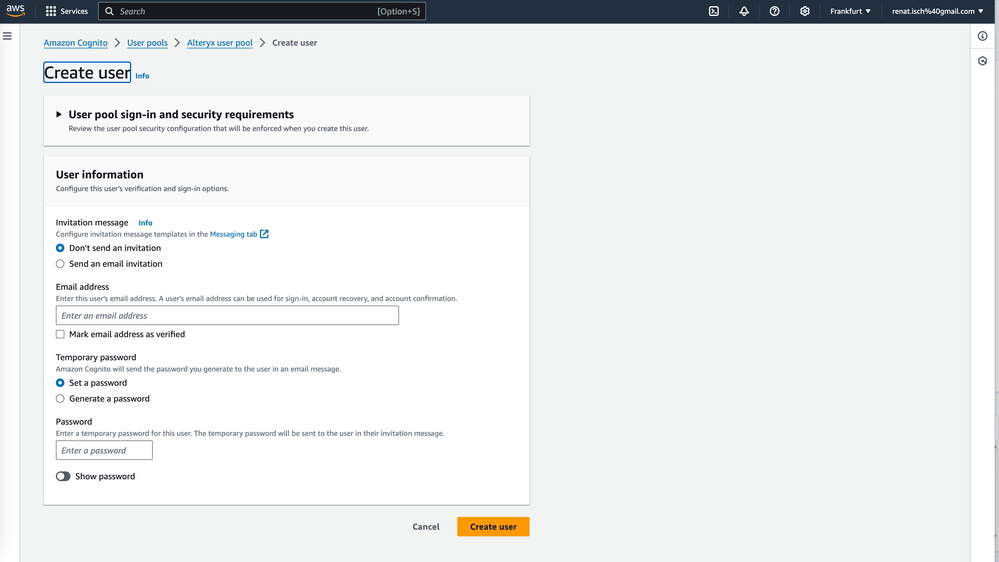Check Mark email address as verified
This screenshot has width=999, height=562.
[x=60, y=334]
